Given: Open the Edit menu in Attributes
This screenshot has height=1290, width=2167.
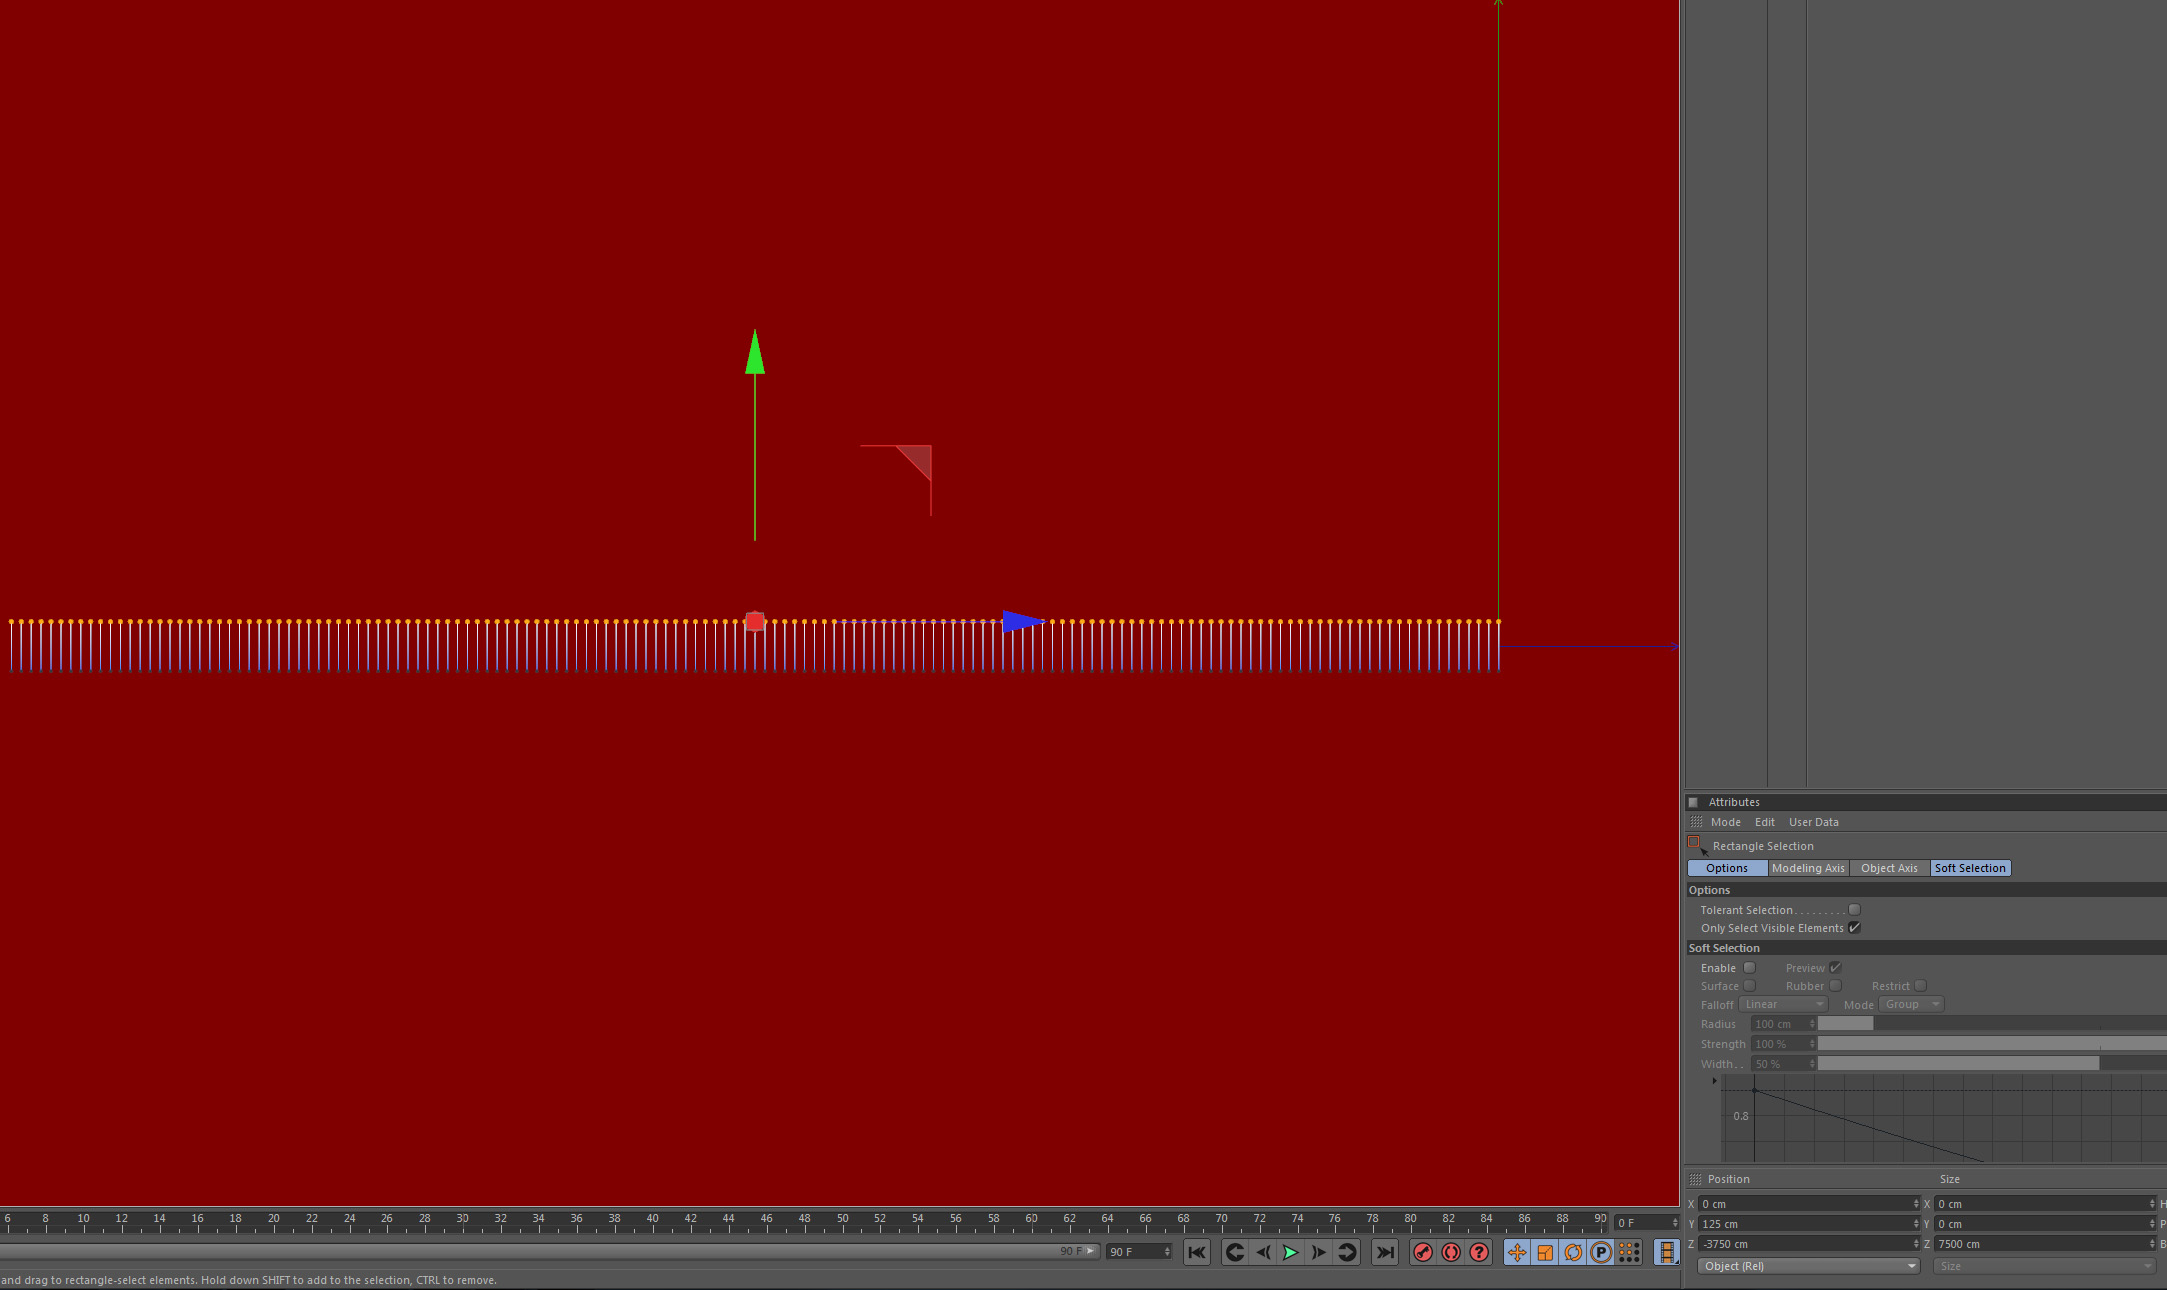Looking at the screenshot, I should (1764, 822).
